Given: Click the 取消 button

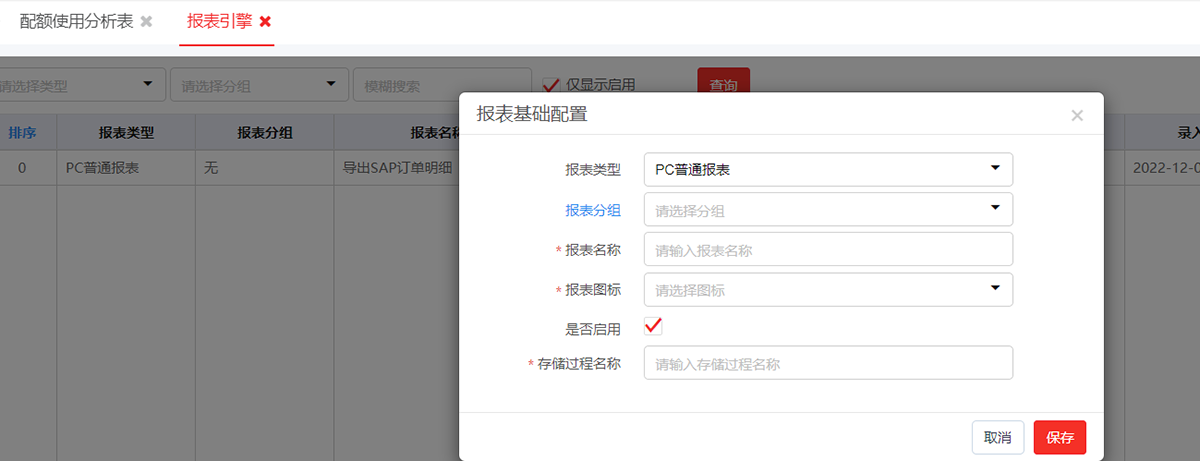Looking at the screenshot, I should [997, 437].
